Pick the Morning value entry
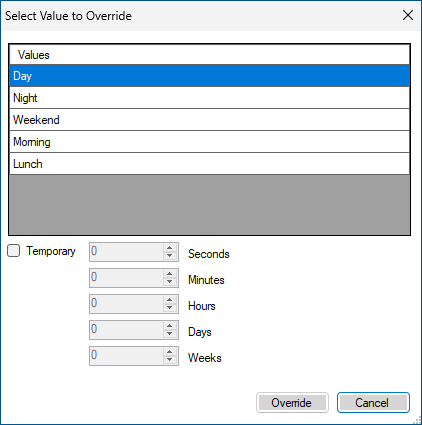The image size is (422, 425). pyautogui.click(x=209, y=142)
